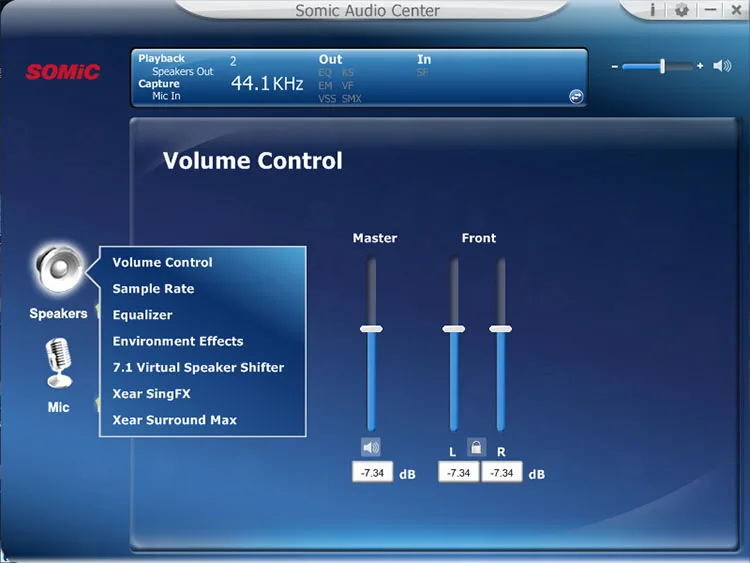Open 7.1 Virtual Speaker Shifter entry

point(198,367)
